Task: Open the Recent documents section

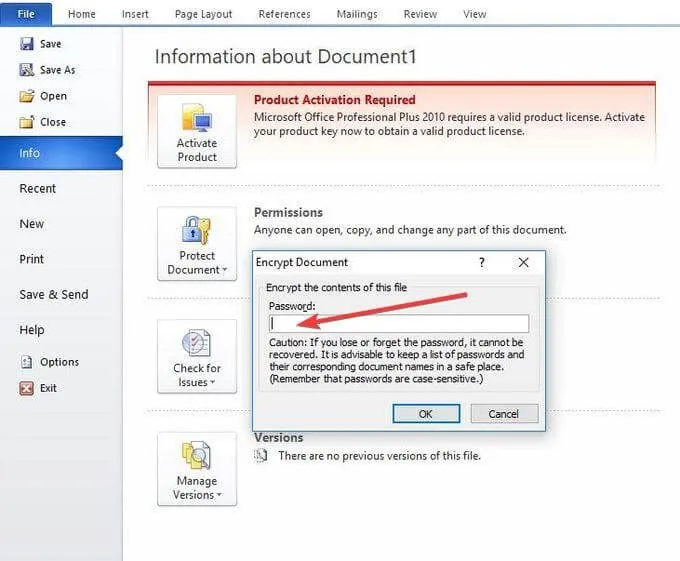Action: (38, 188)
